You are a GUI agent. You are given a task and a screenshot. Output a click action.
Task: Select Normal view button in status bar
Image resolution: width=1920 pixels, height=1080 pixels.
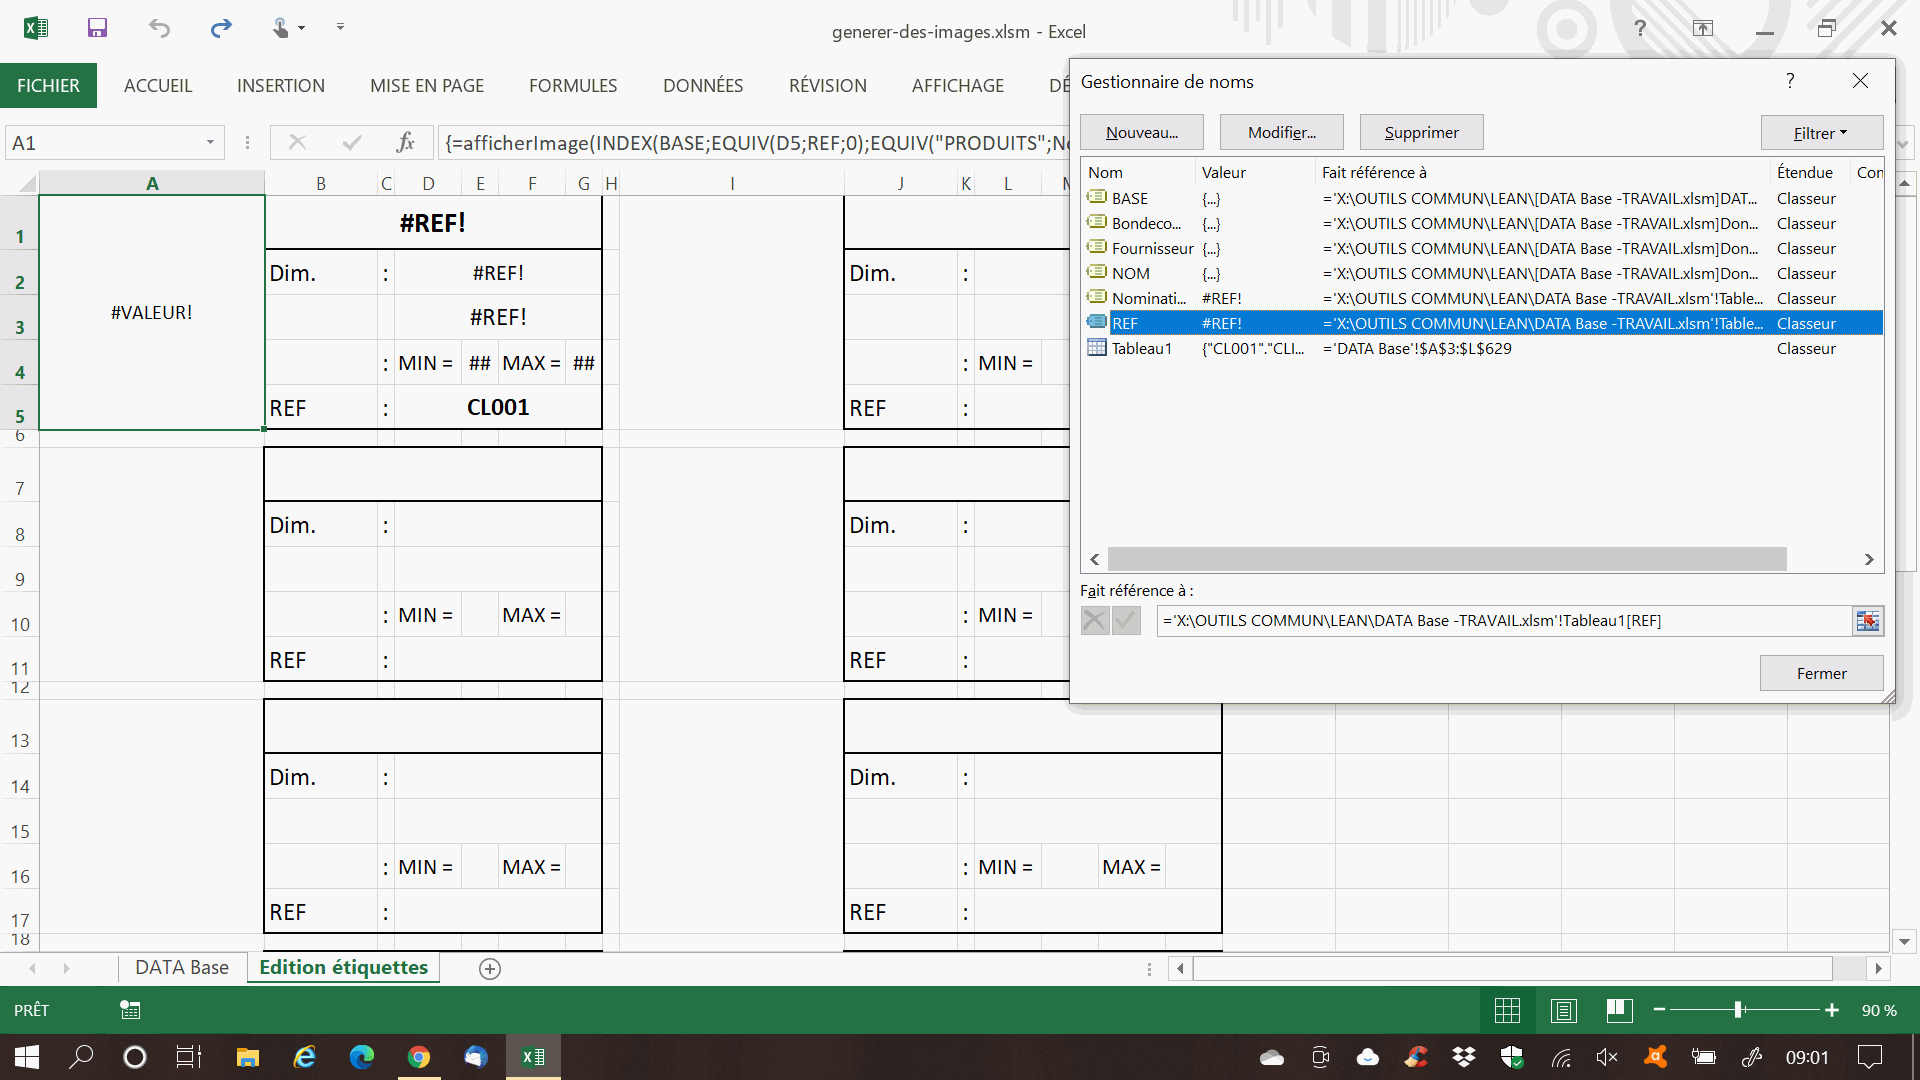click(x=1507, y=1011)
